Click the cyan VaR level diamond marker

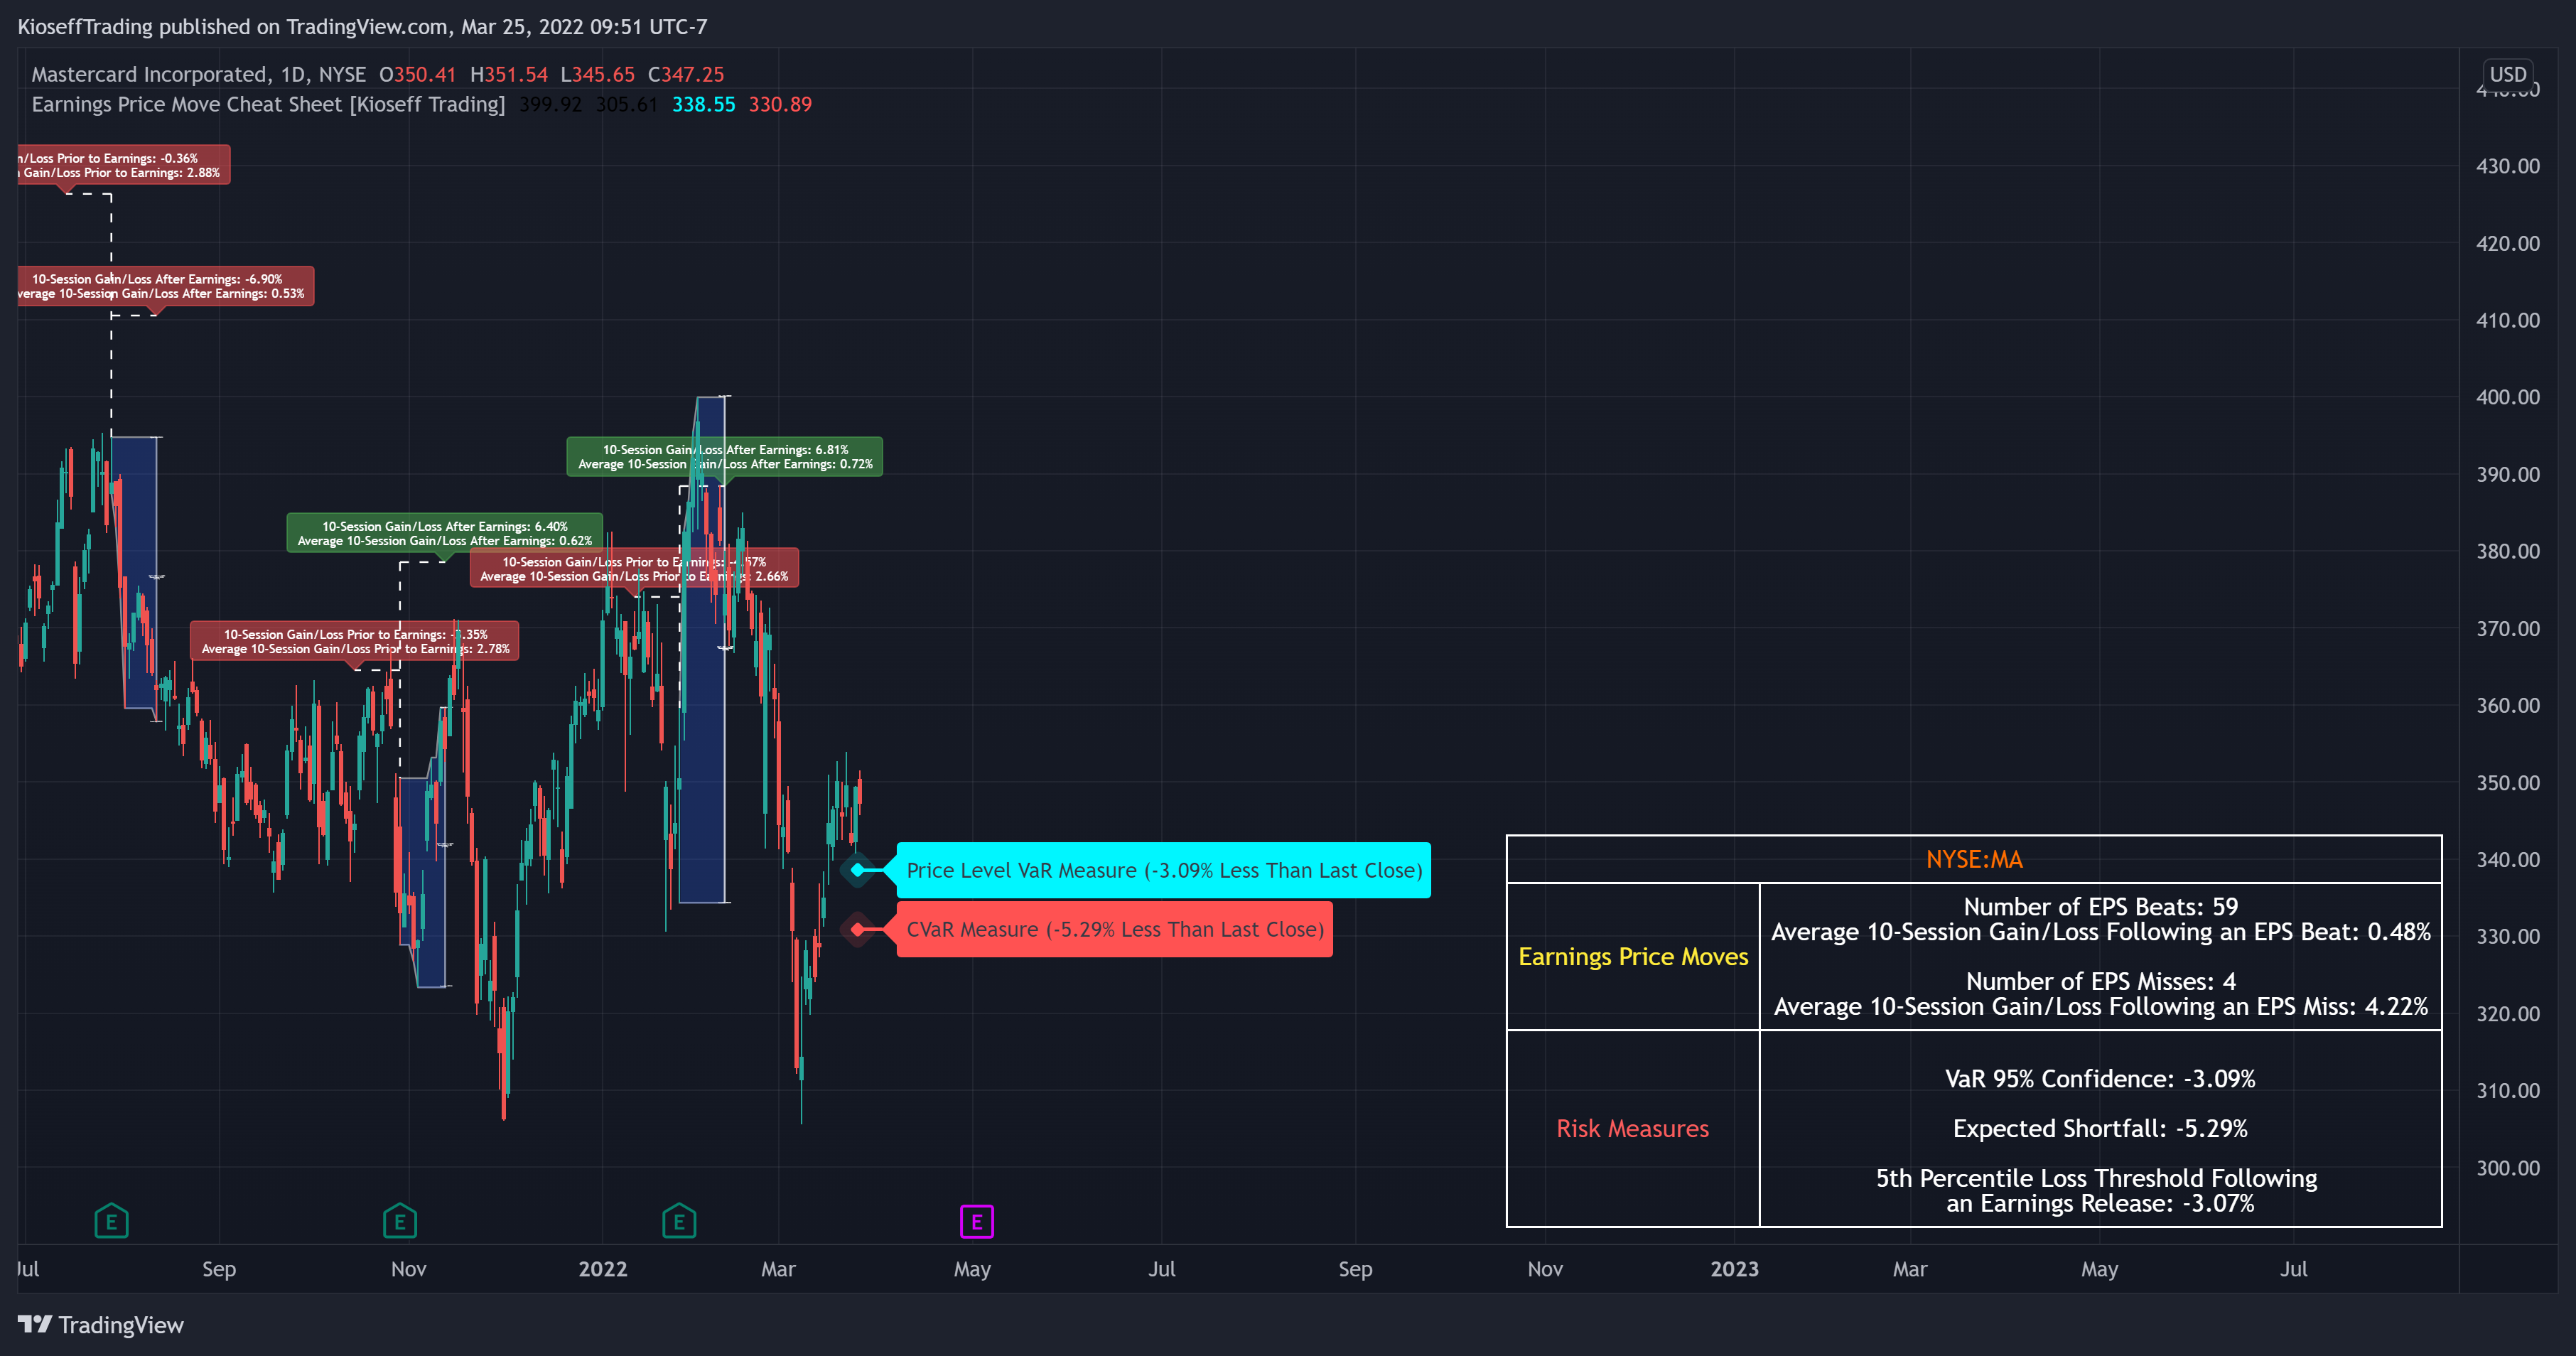pyautogui.click(x=857, y=870)
